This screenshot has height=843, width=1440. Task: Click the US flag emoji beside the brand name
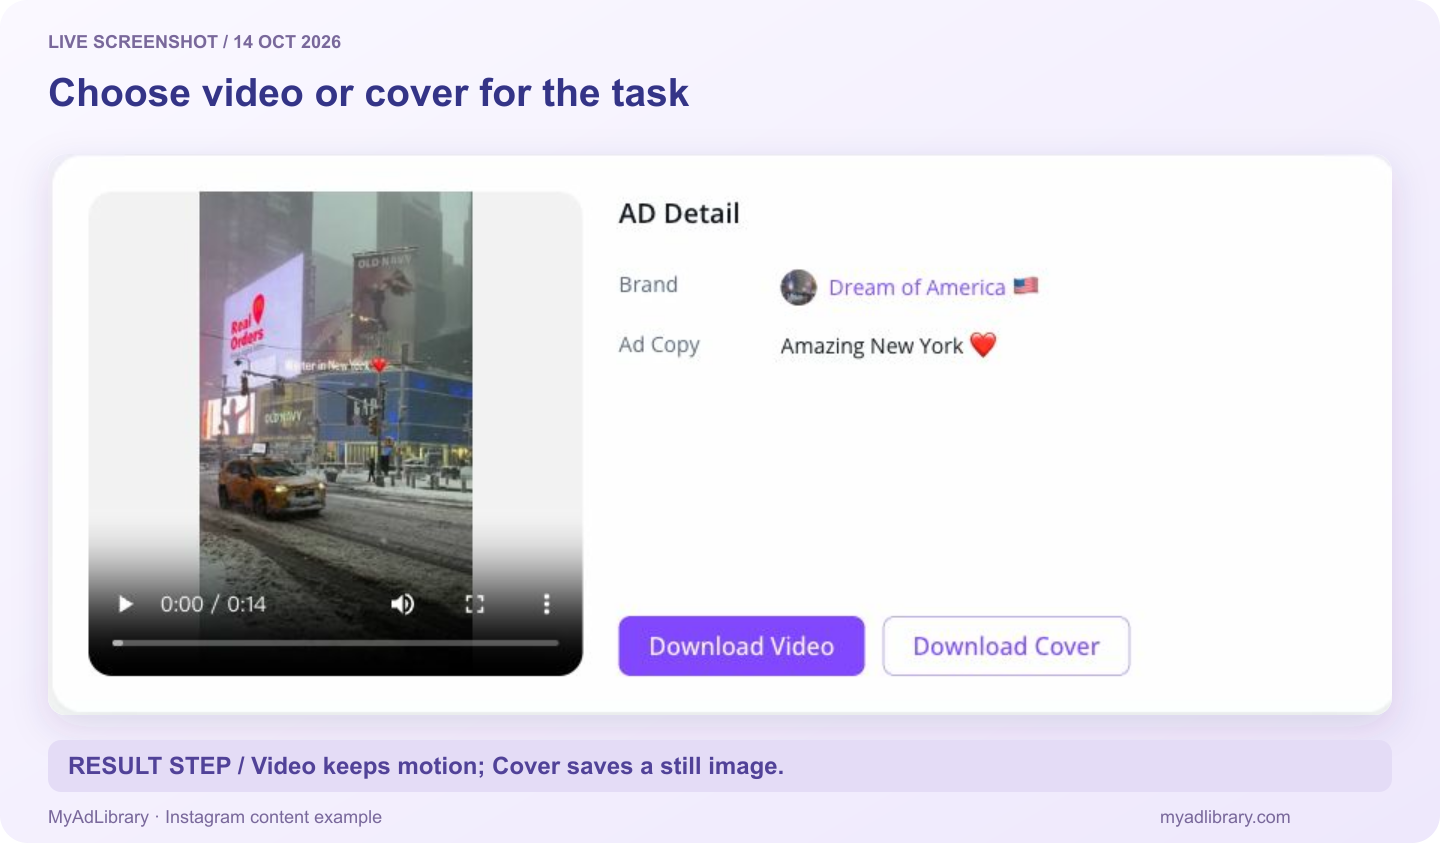tap(1026, 286)
